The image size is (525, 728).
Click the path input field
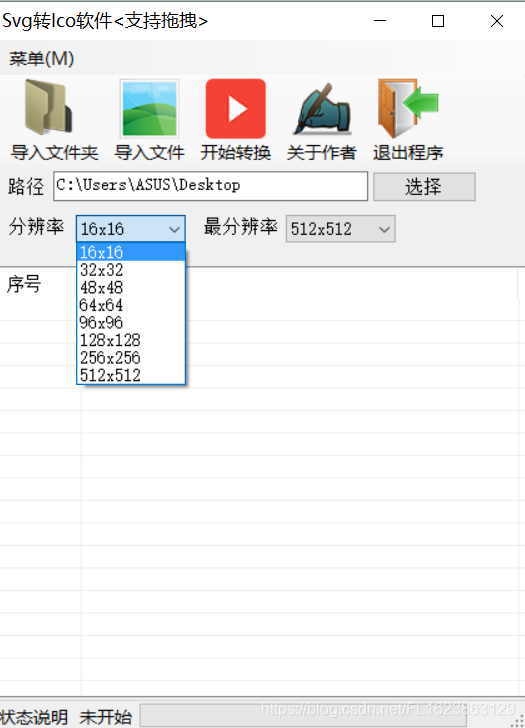coord(211,186)
